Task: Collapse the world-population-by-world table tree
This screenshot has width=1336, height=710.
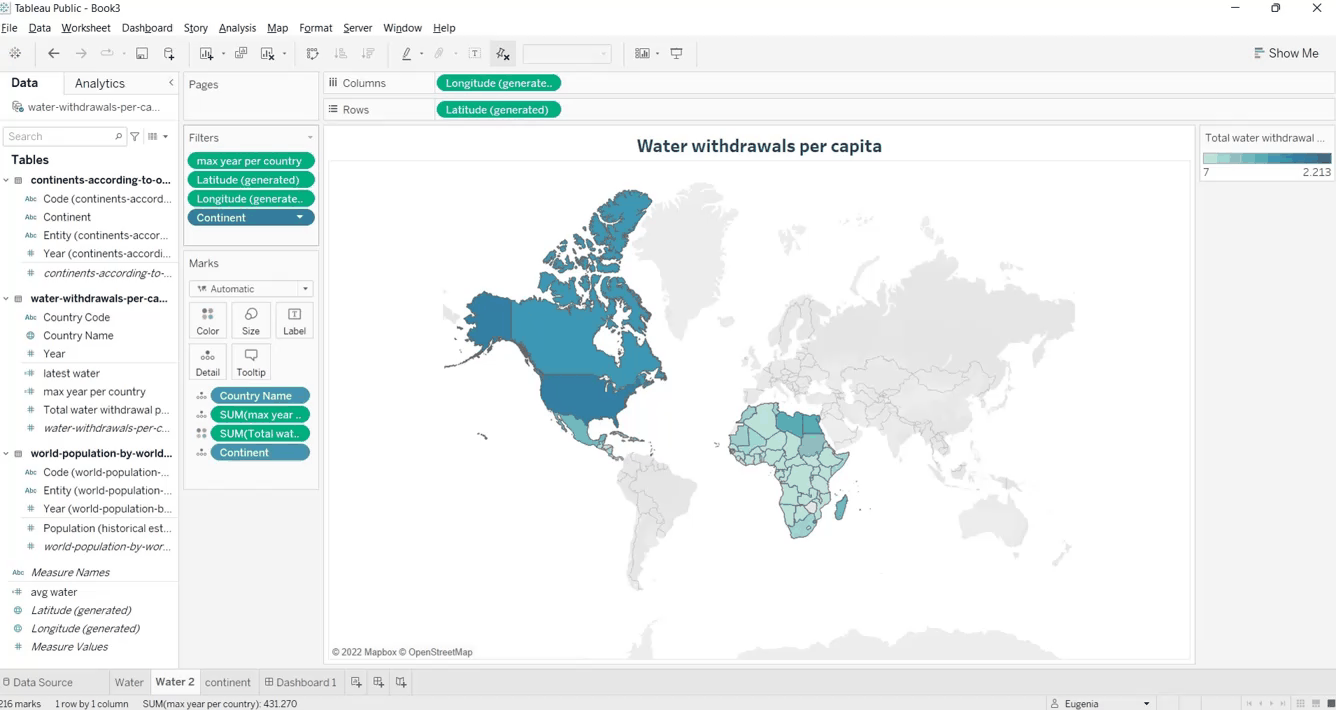Action: point(6,453)
